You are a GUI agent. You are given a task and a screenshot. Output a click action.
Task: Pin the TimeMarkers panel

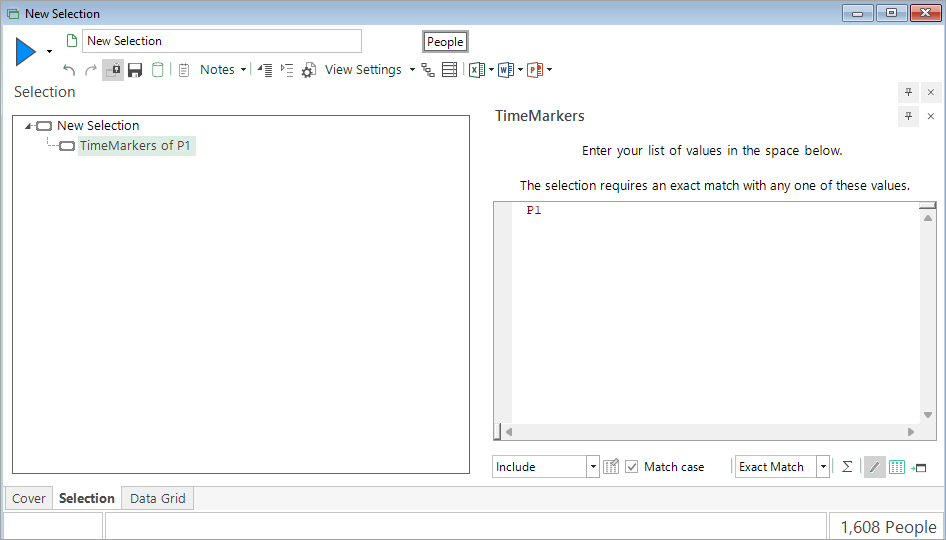click(x=909, y=116)
